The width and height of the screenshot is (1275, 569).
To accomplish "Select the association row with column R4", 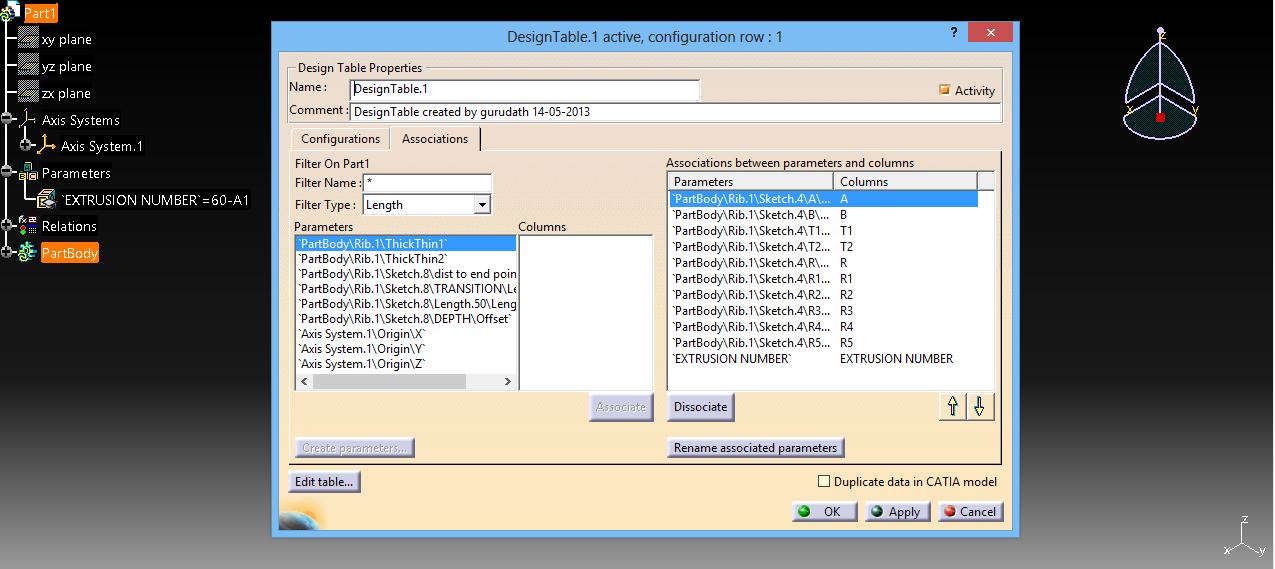I will click(823, 327).
